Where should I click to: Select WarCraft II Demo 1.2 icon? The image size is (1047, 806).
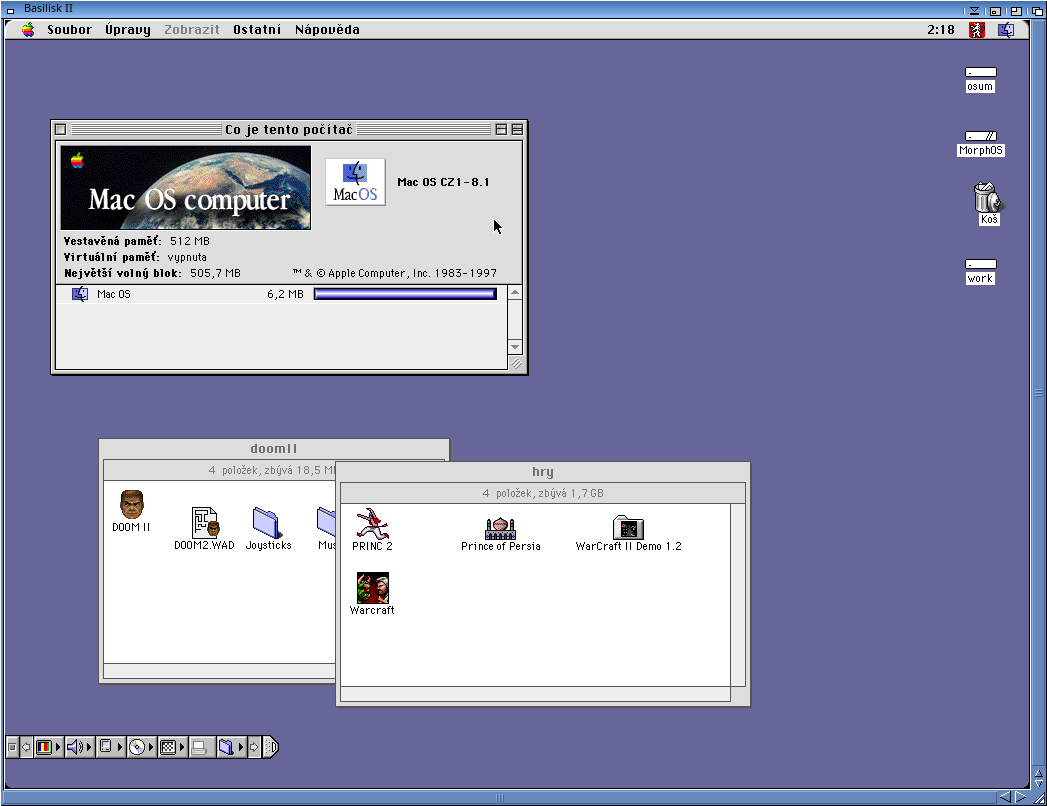[628, 527]
